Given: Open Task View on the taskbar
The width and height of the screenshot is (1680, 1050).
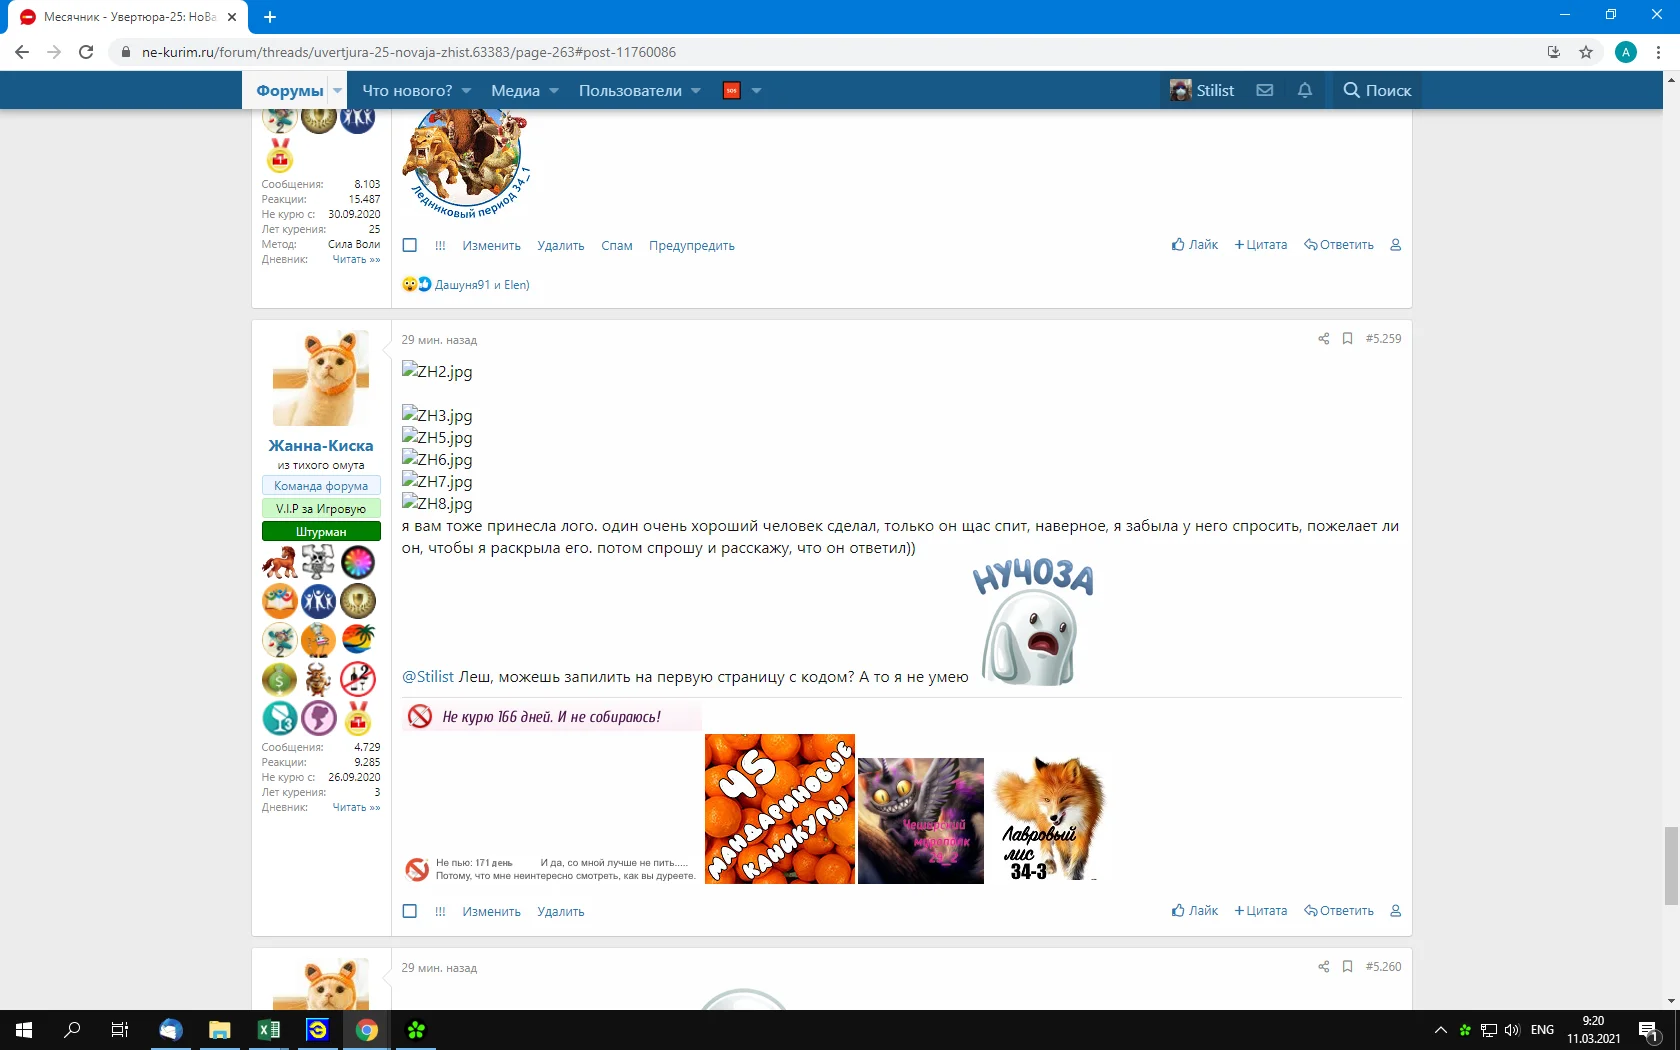Looking at the screenshot, I should [x=120, y=1030].
